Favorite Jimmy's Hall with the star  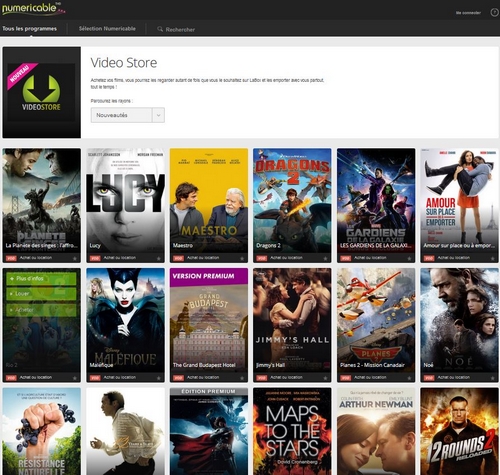tap(325, 378)
